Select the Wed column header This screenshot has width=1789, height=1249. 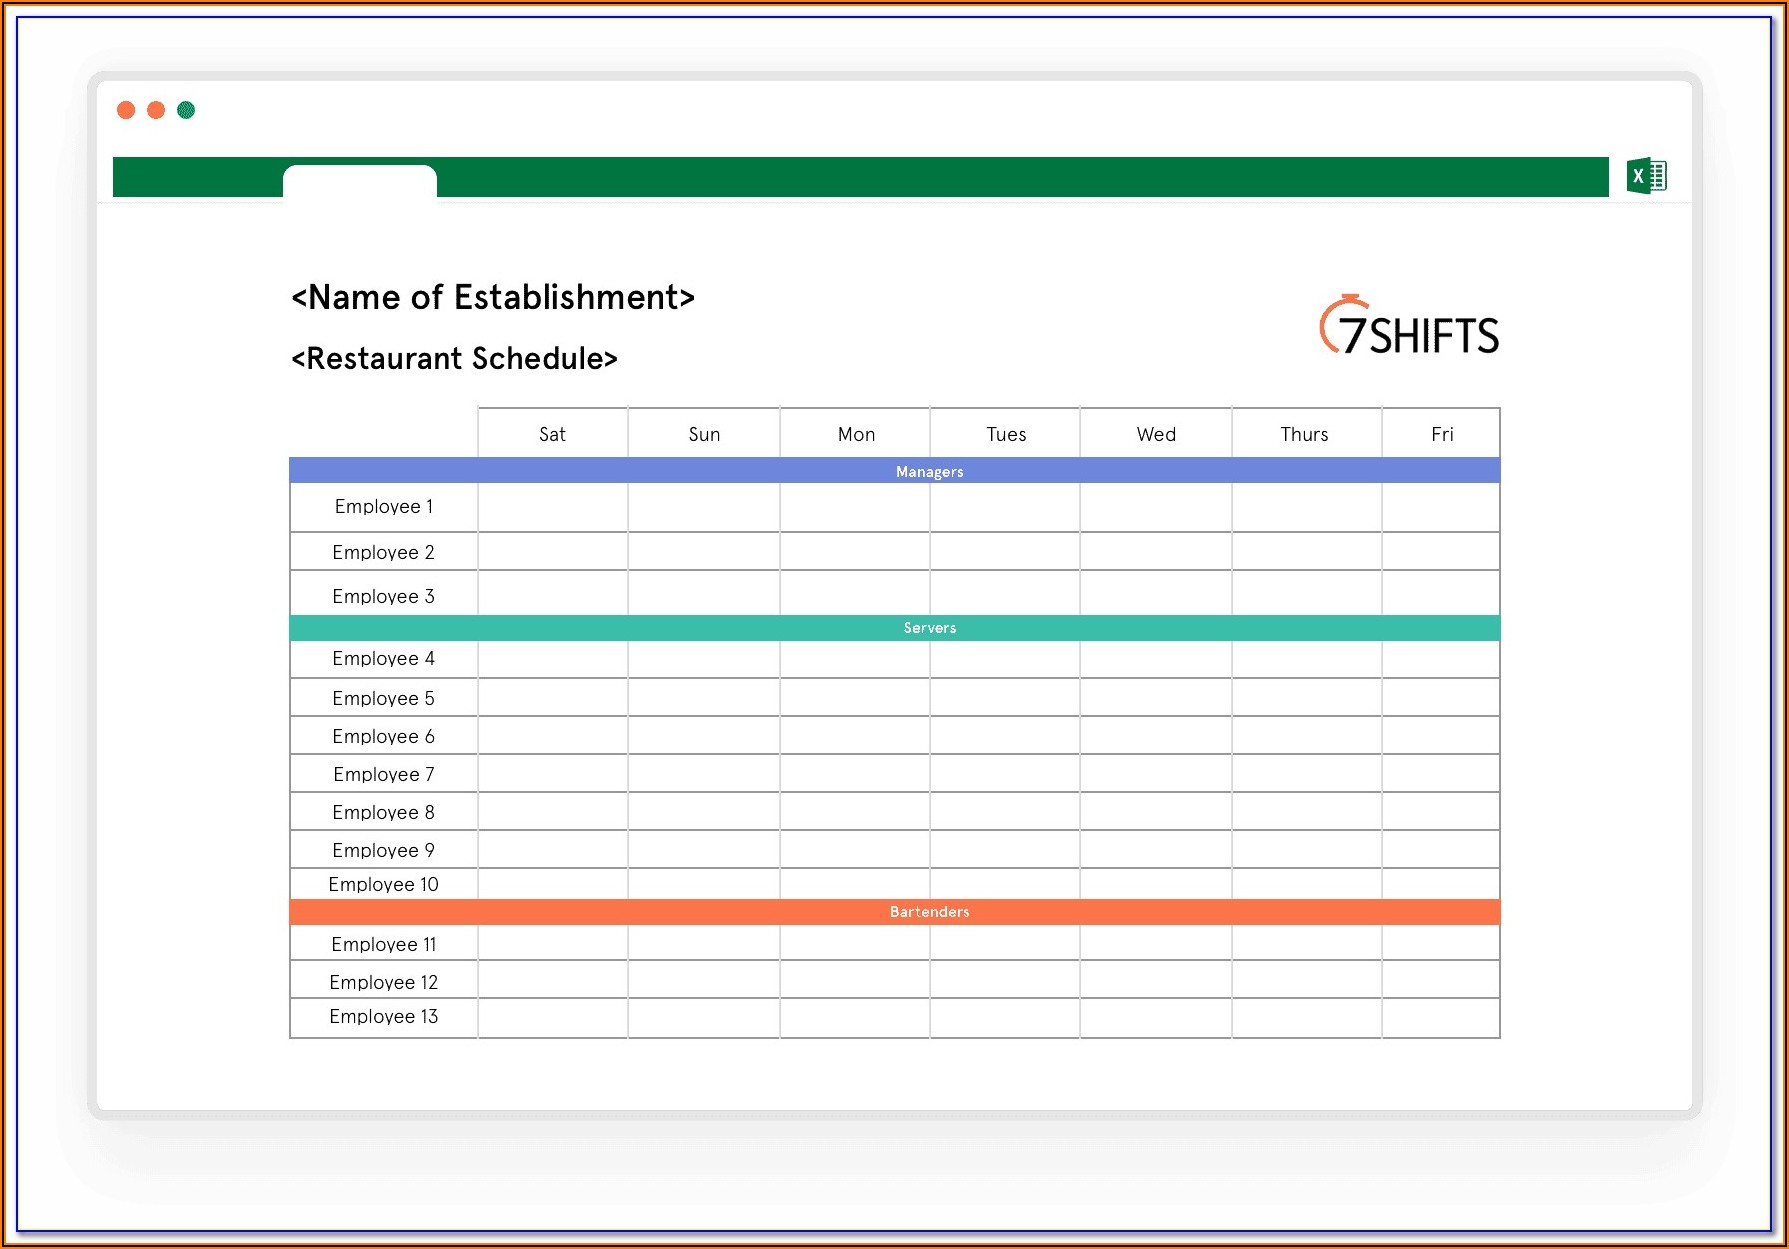point(1156,434)
